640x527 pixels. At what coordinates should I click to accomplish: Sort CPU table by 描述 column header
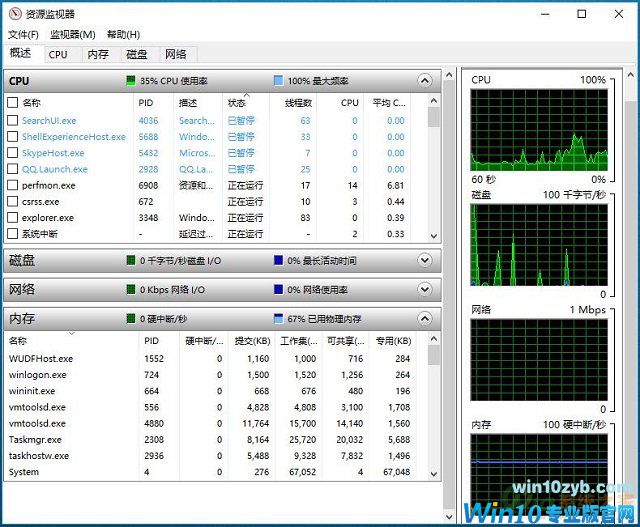click(198, 102)
